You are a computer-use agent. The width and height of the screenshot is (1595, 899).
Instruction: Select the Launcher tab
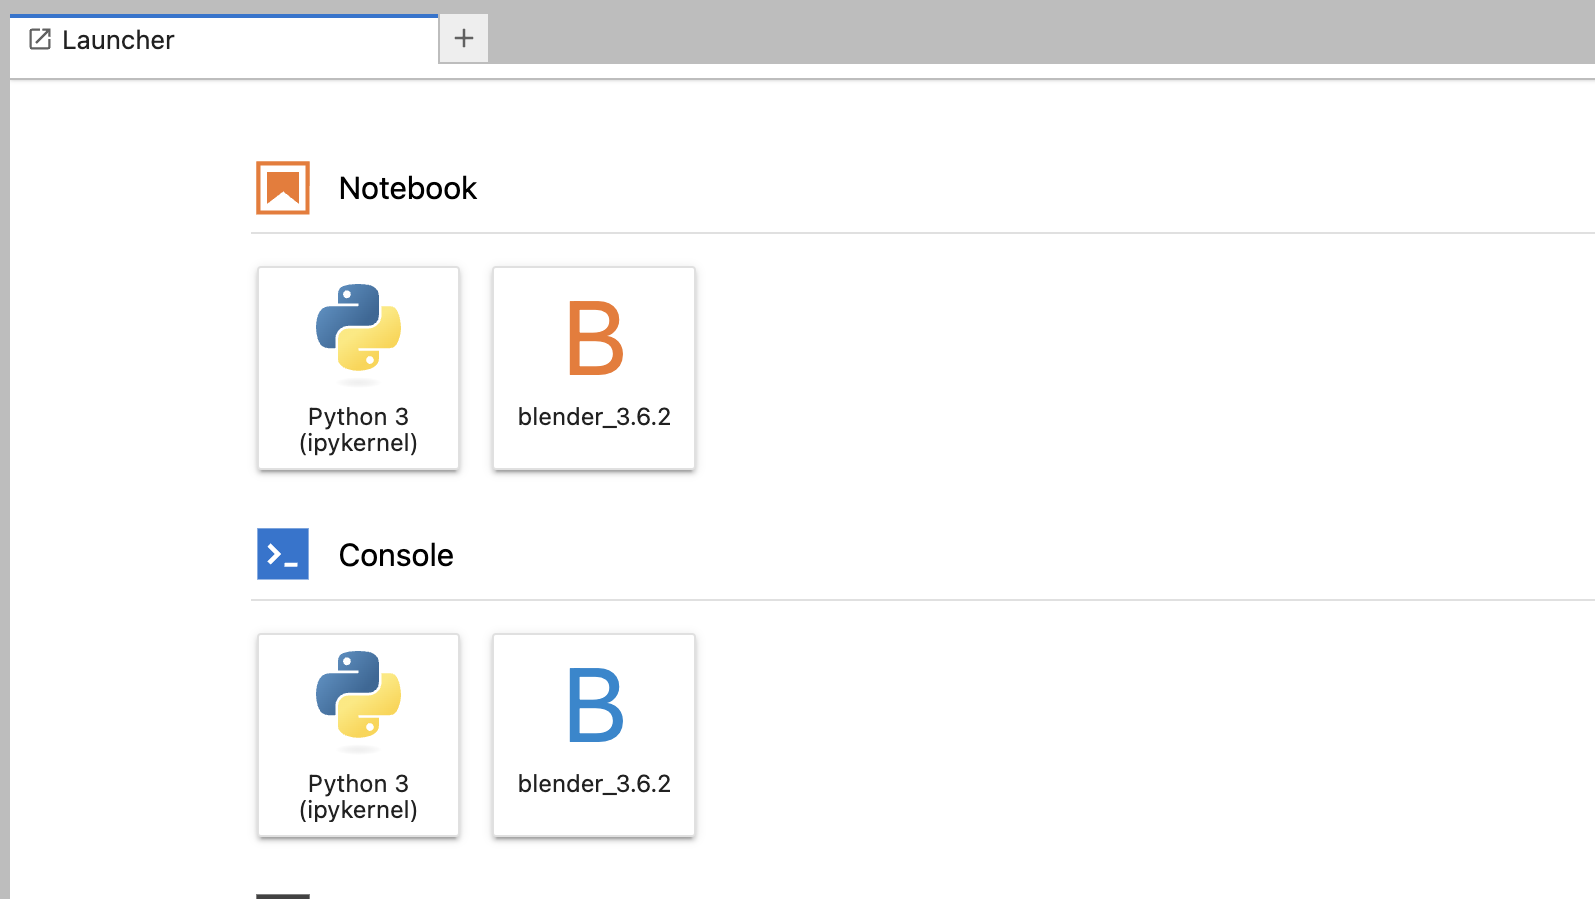point(224,40)
